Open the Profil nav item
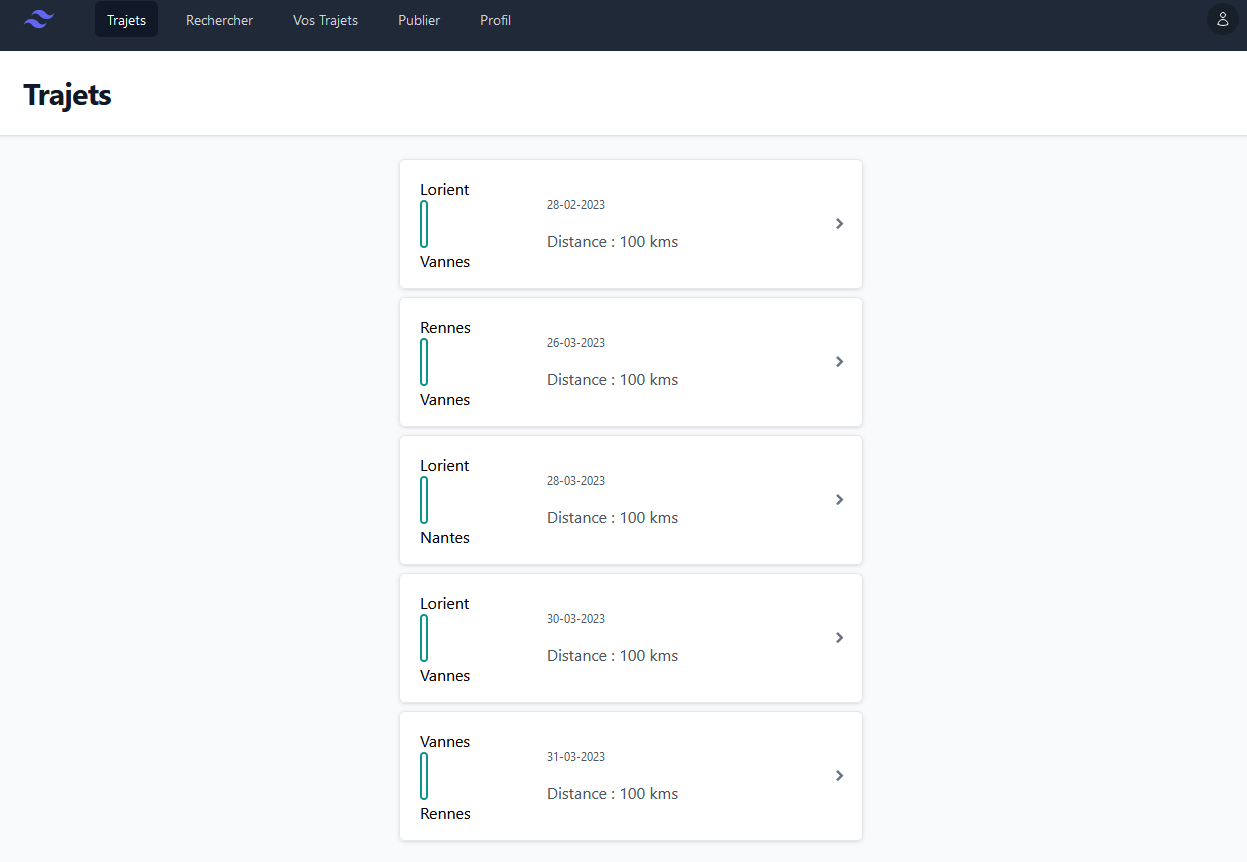 495,20
